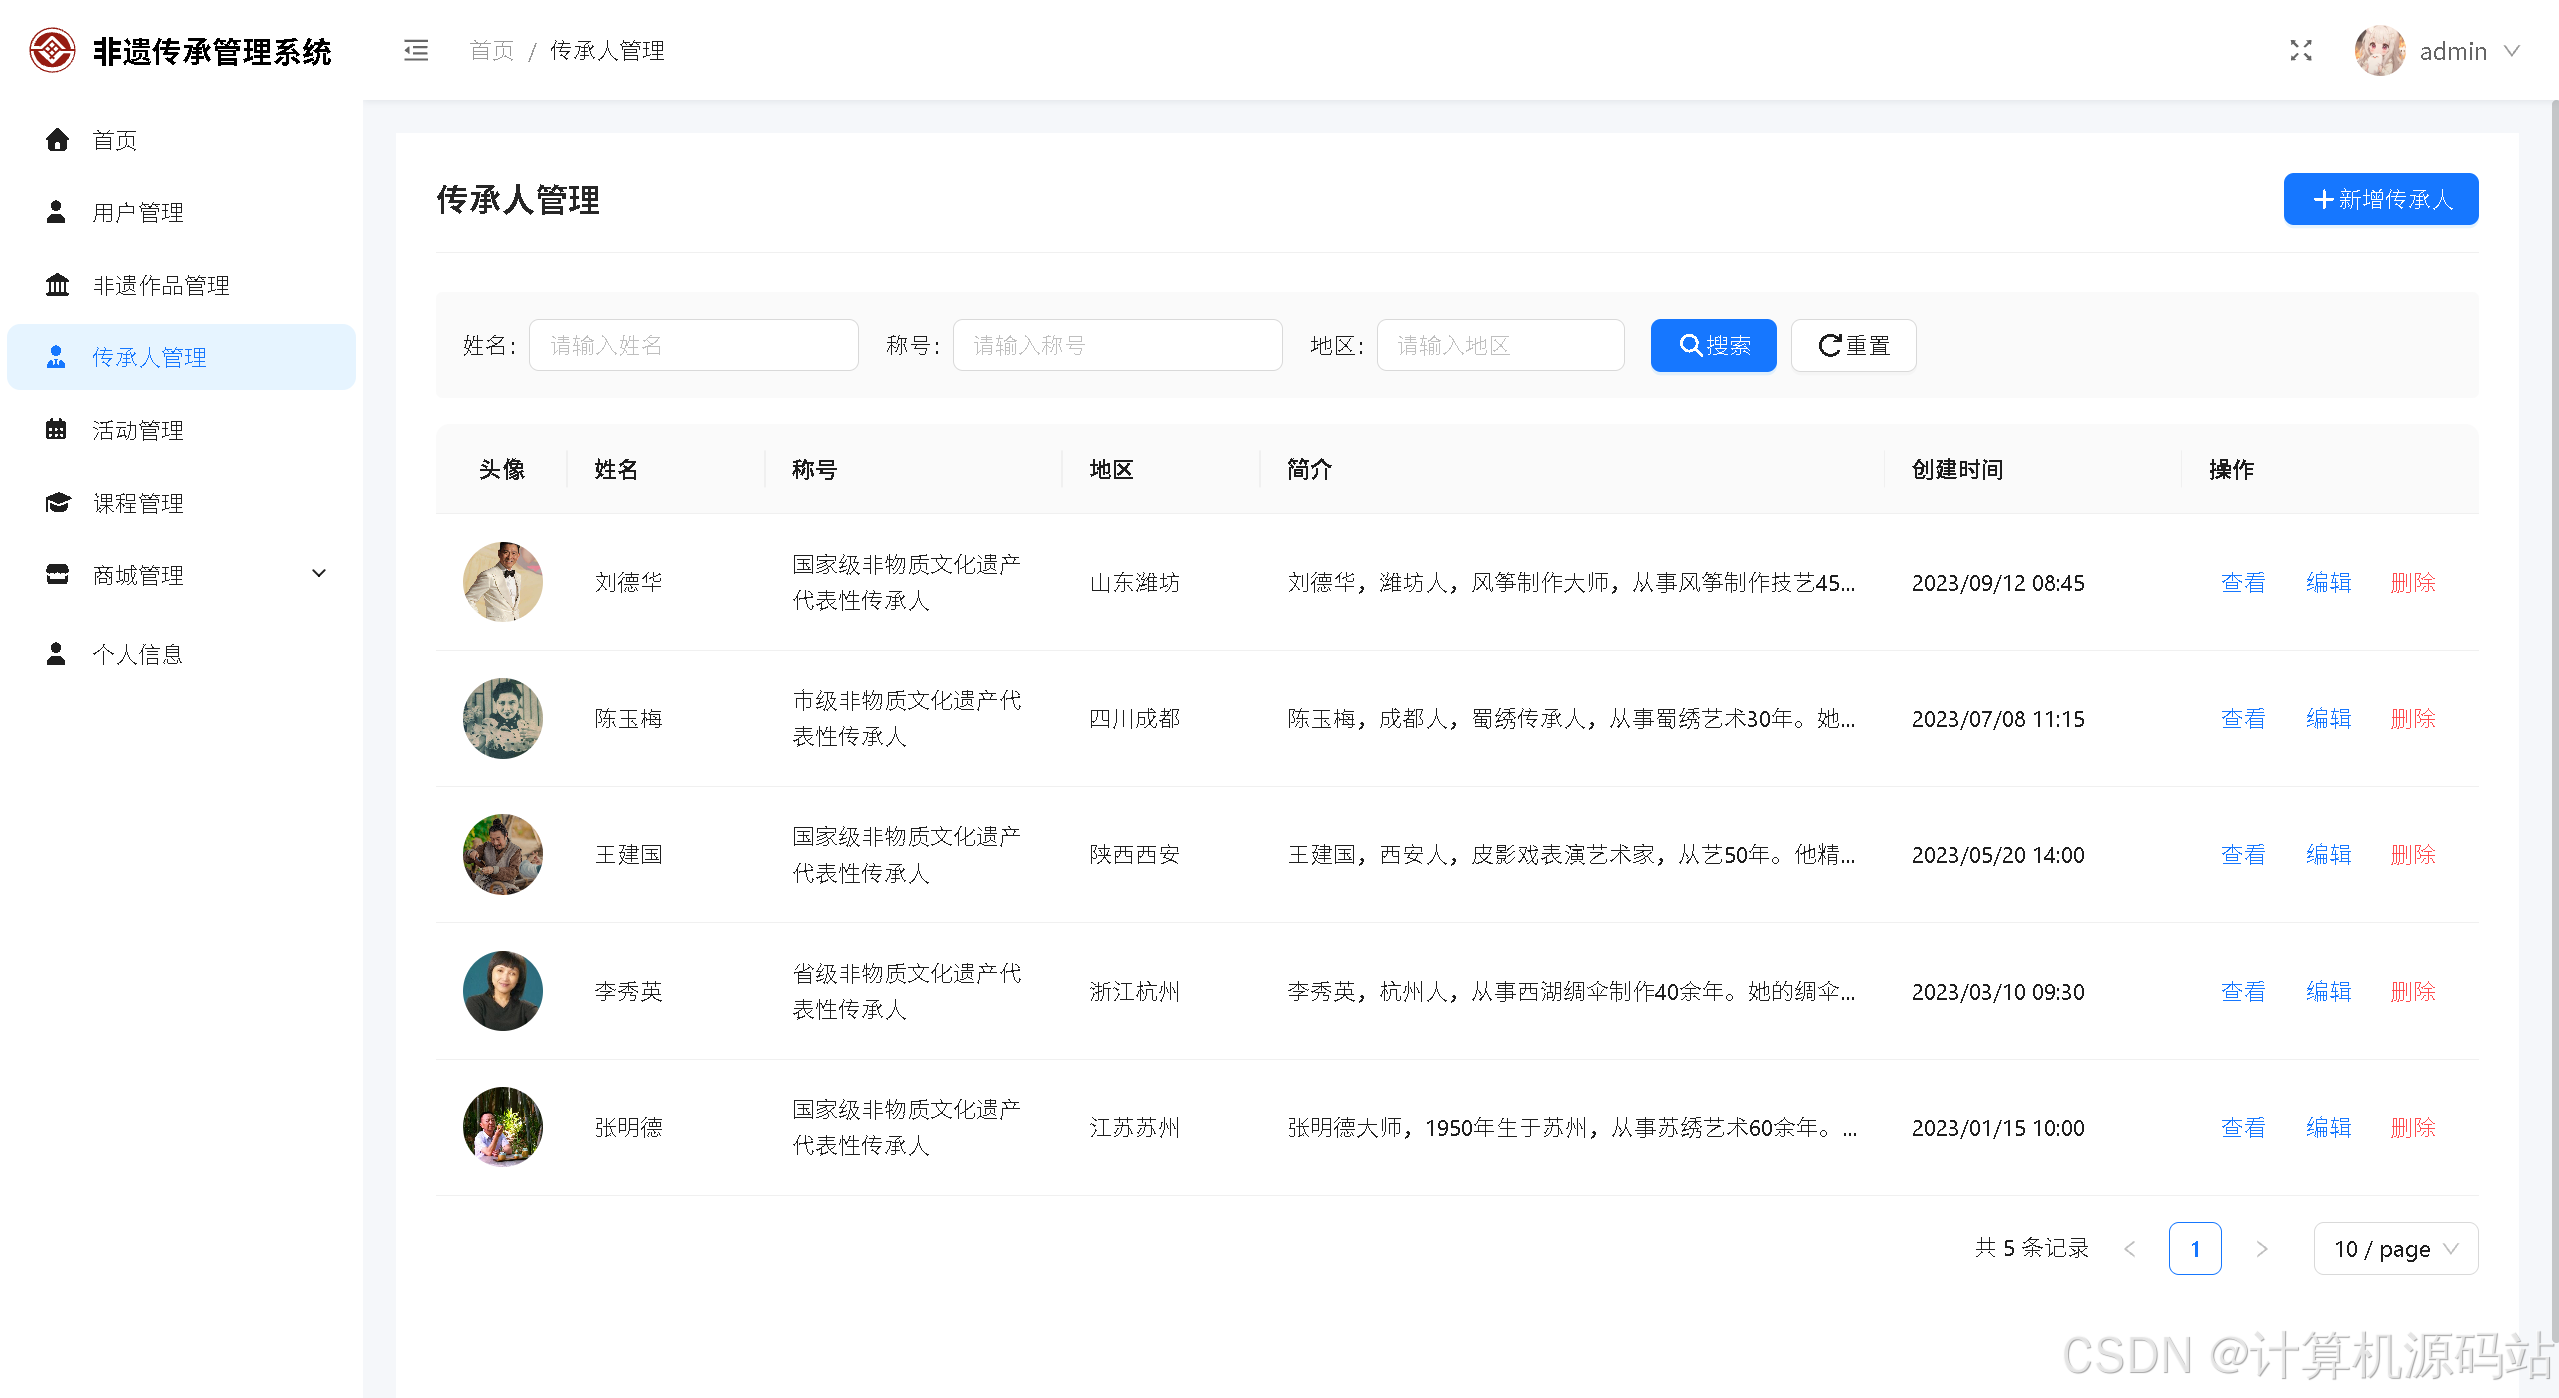This screenshot has width=2559, height=1398.
Task: Click the 新增传承人 button
Action: point(2380,199)
